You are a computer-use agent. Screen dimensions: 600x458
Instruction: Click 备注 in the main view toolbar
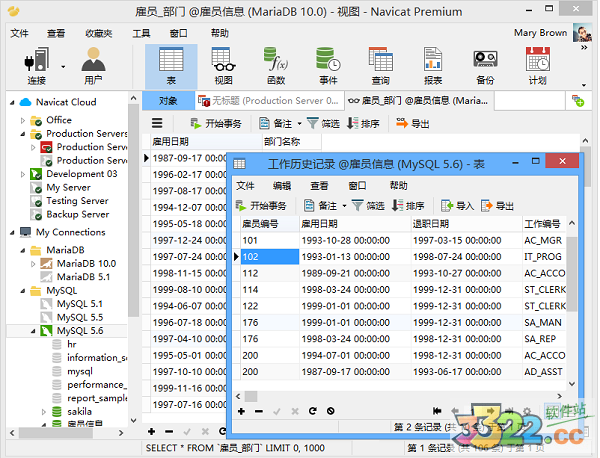coord(276,123)
